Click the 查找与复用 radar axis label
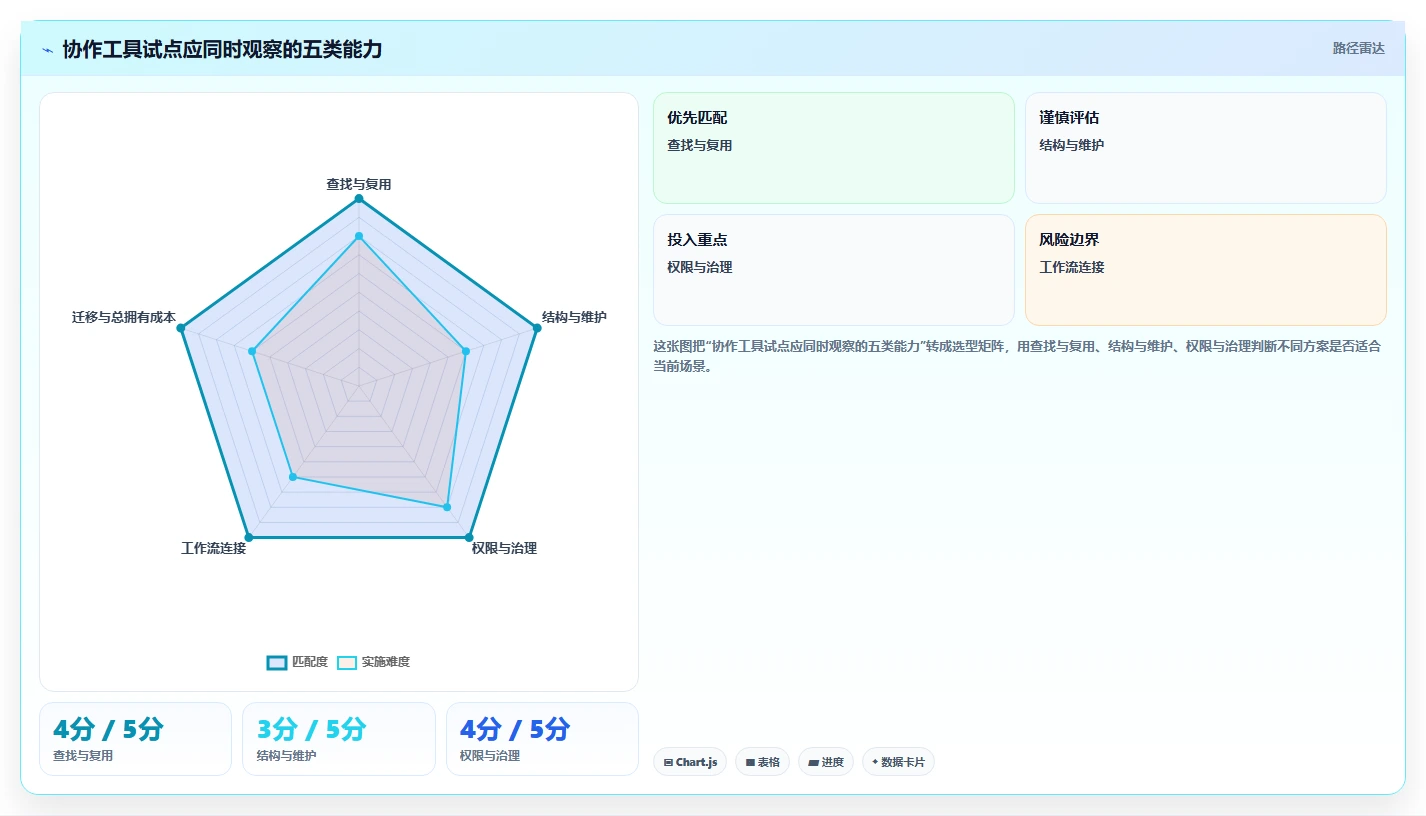The height and width of the screenshot is (816, 1426). pyautogui.click(x=359, y=184)
